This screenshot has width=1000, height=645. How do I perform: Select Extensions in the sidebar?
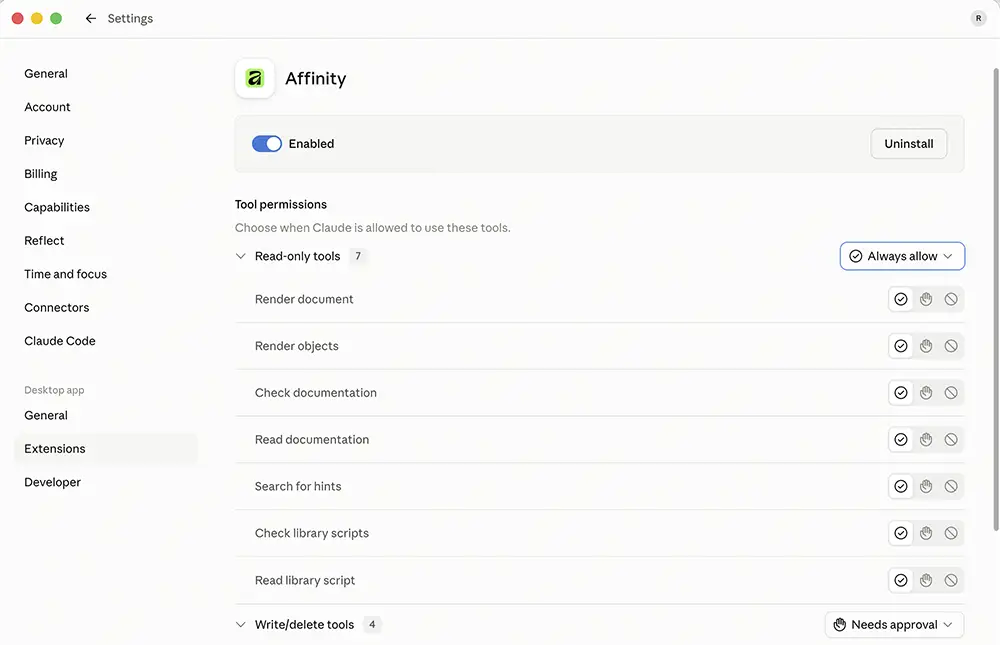point(106,449)
